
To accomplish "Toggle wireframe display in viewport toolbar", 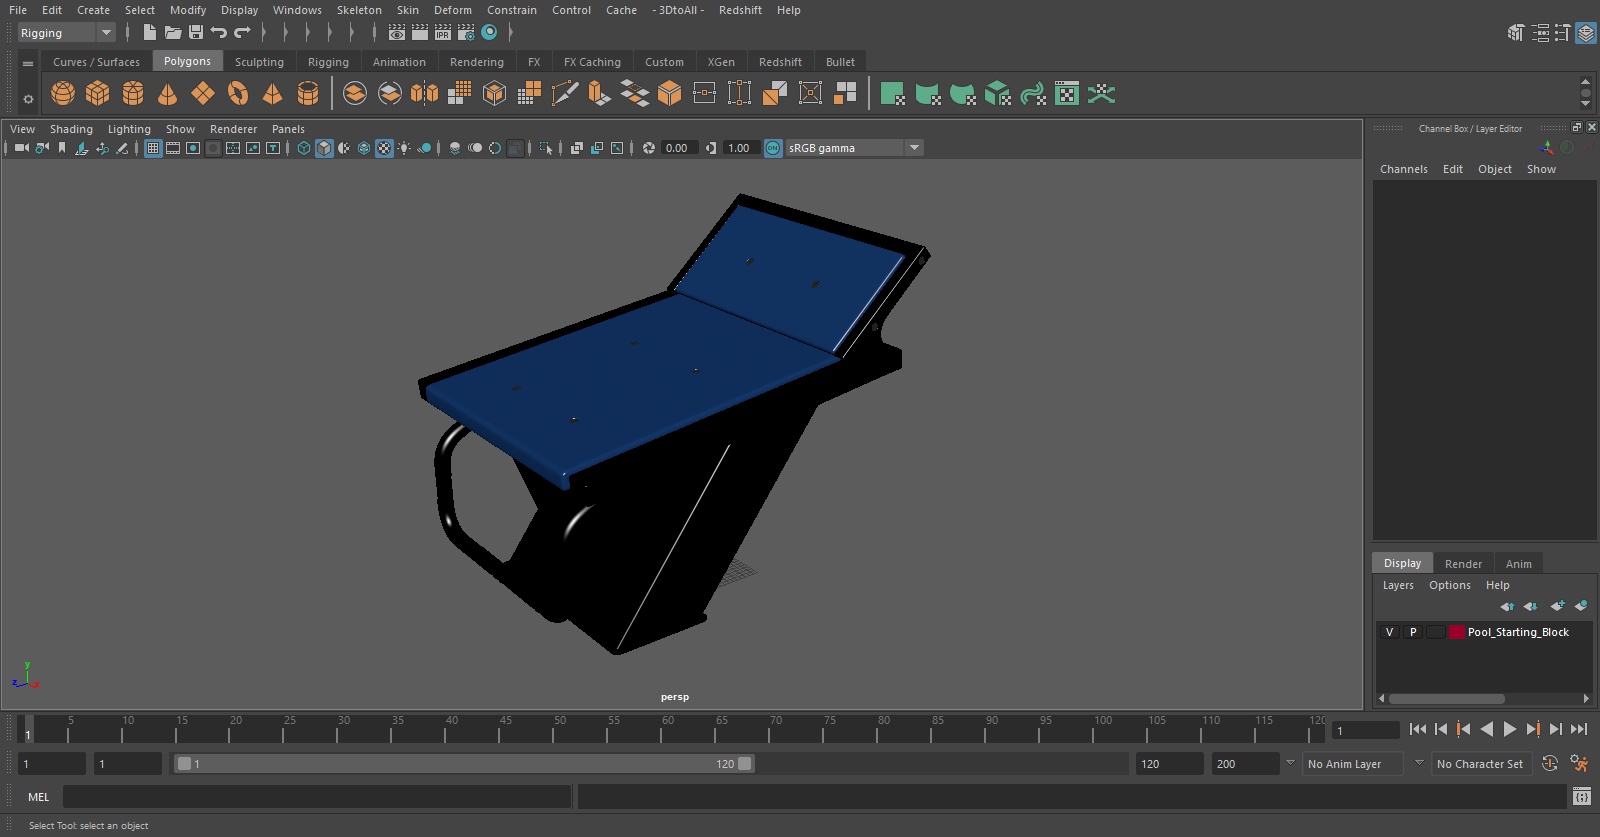I will (304, 148).
